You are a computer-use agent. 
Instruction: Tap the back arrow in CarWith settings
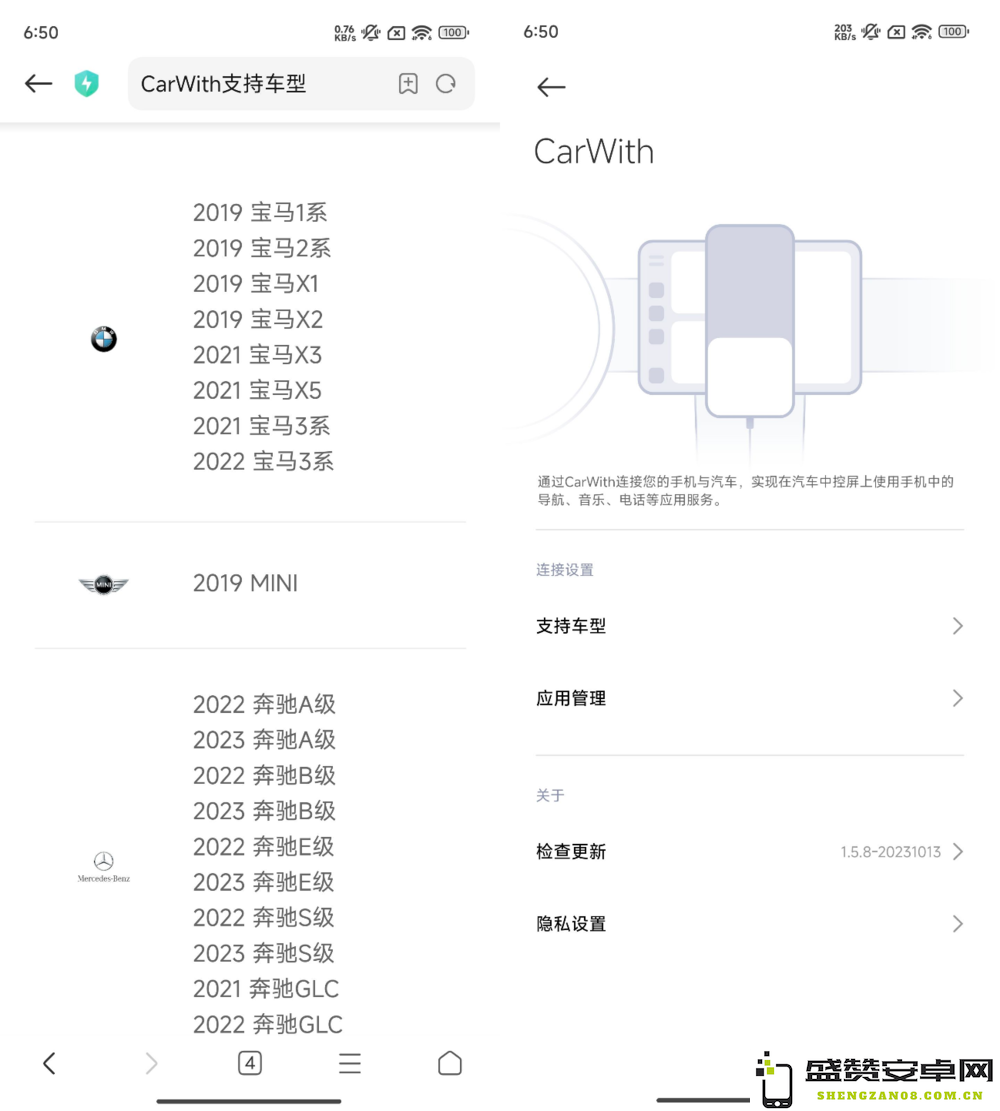pos(551,87)
